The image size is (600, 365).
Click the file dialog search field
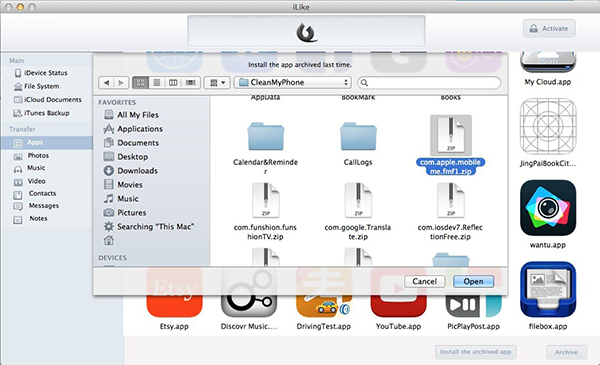(429, 83)
